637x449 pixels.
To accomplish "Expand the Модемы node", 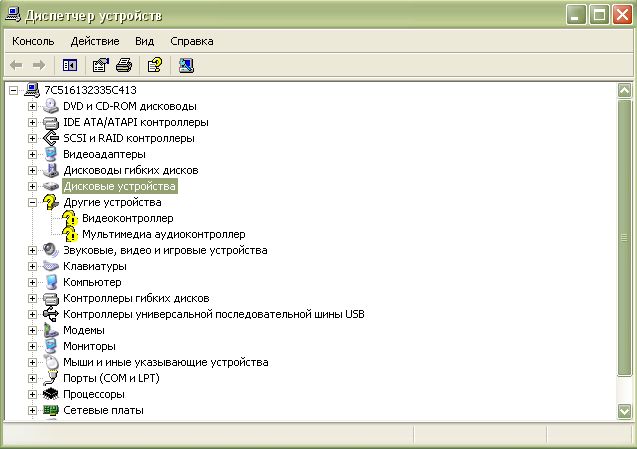I will pyautogui.click(x=32, y=330).
